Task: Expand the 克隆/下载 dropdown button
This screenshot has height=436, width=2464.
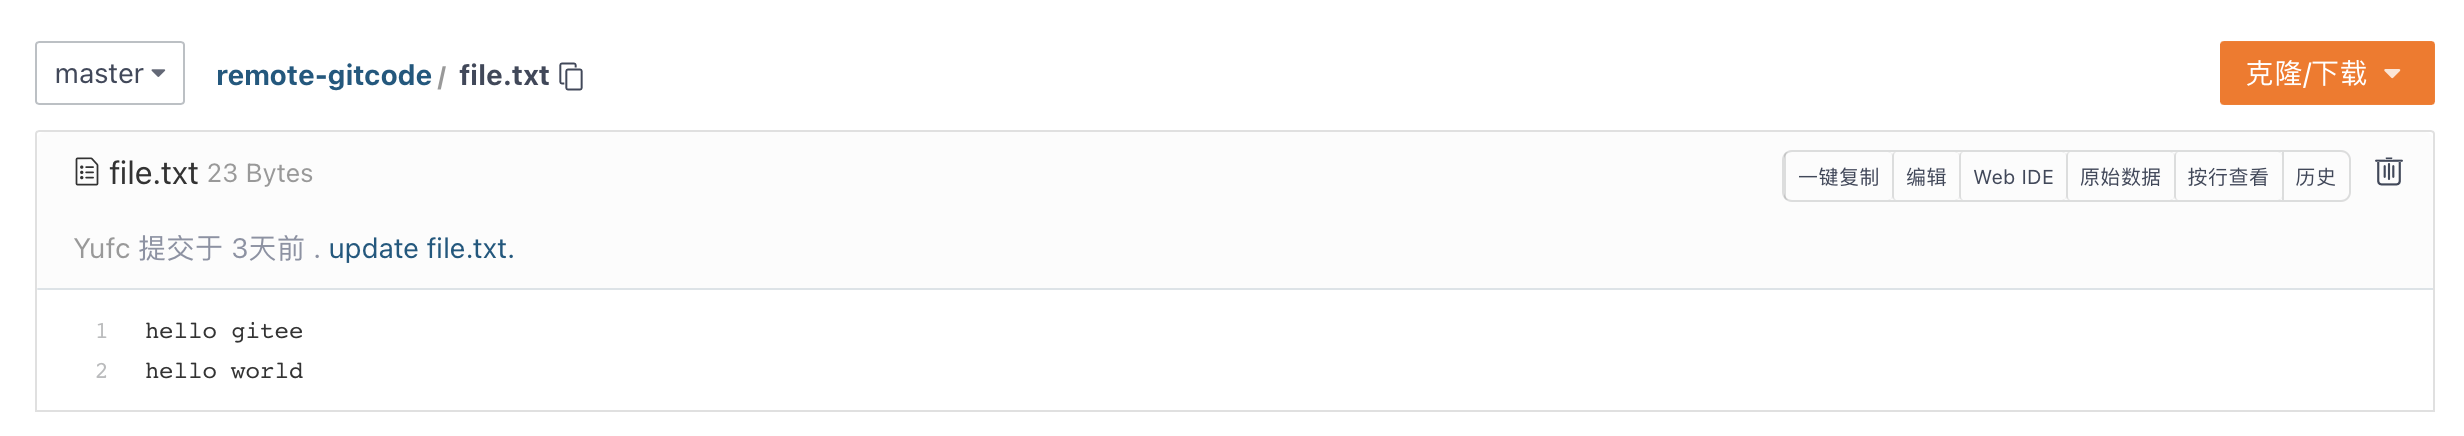Action: [x=2326, y=73]
